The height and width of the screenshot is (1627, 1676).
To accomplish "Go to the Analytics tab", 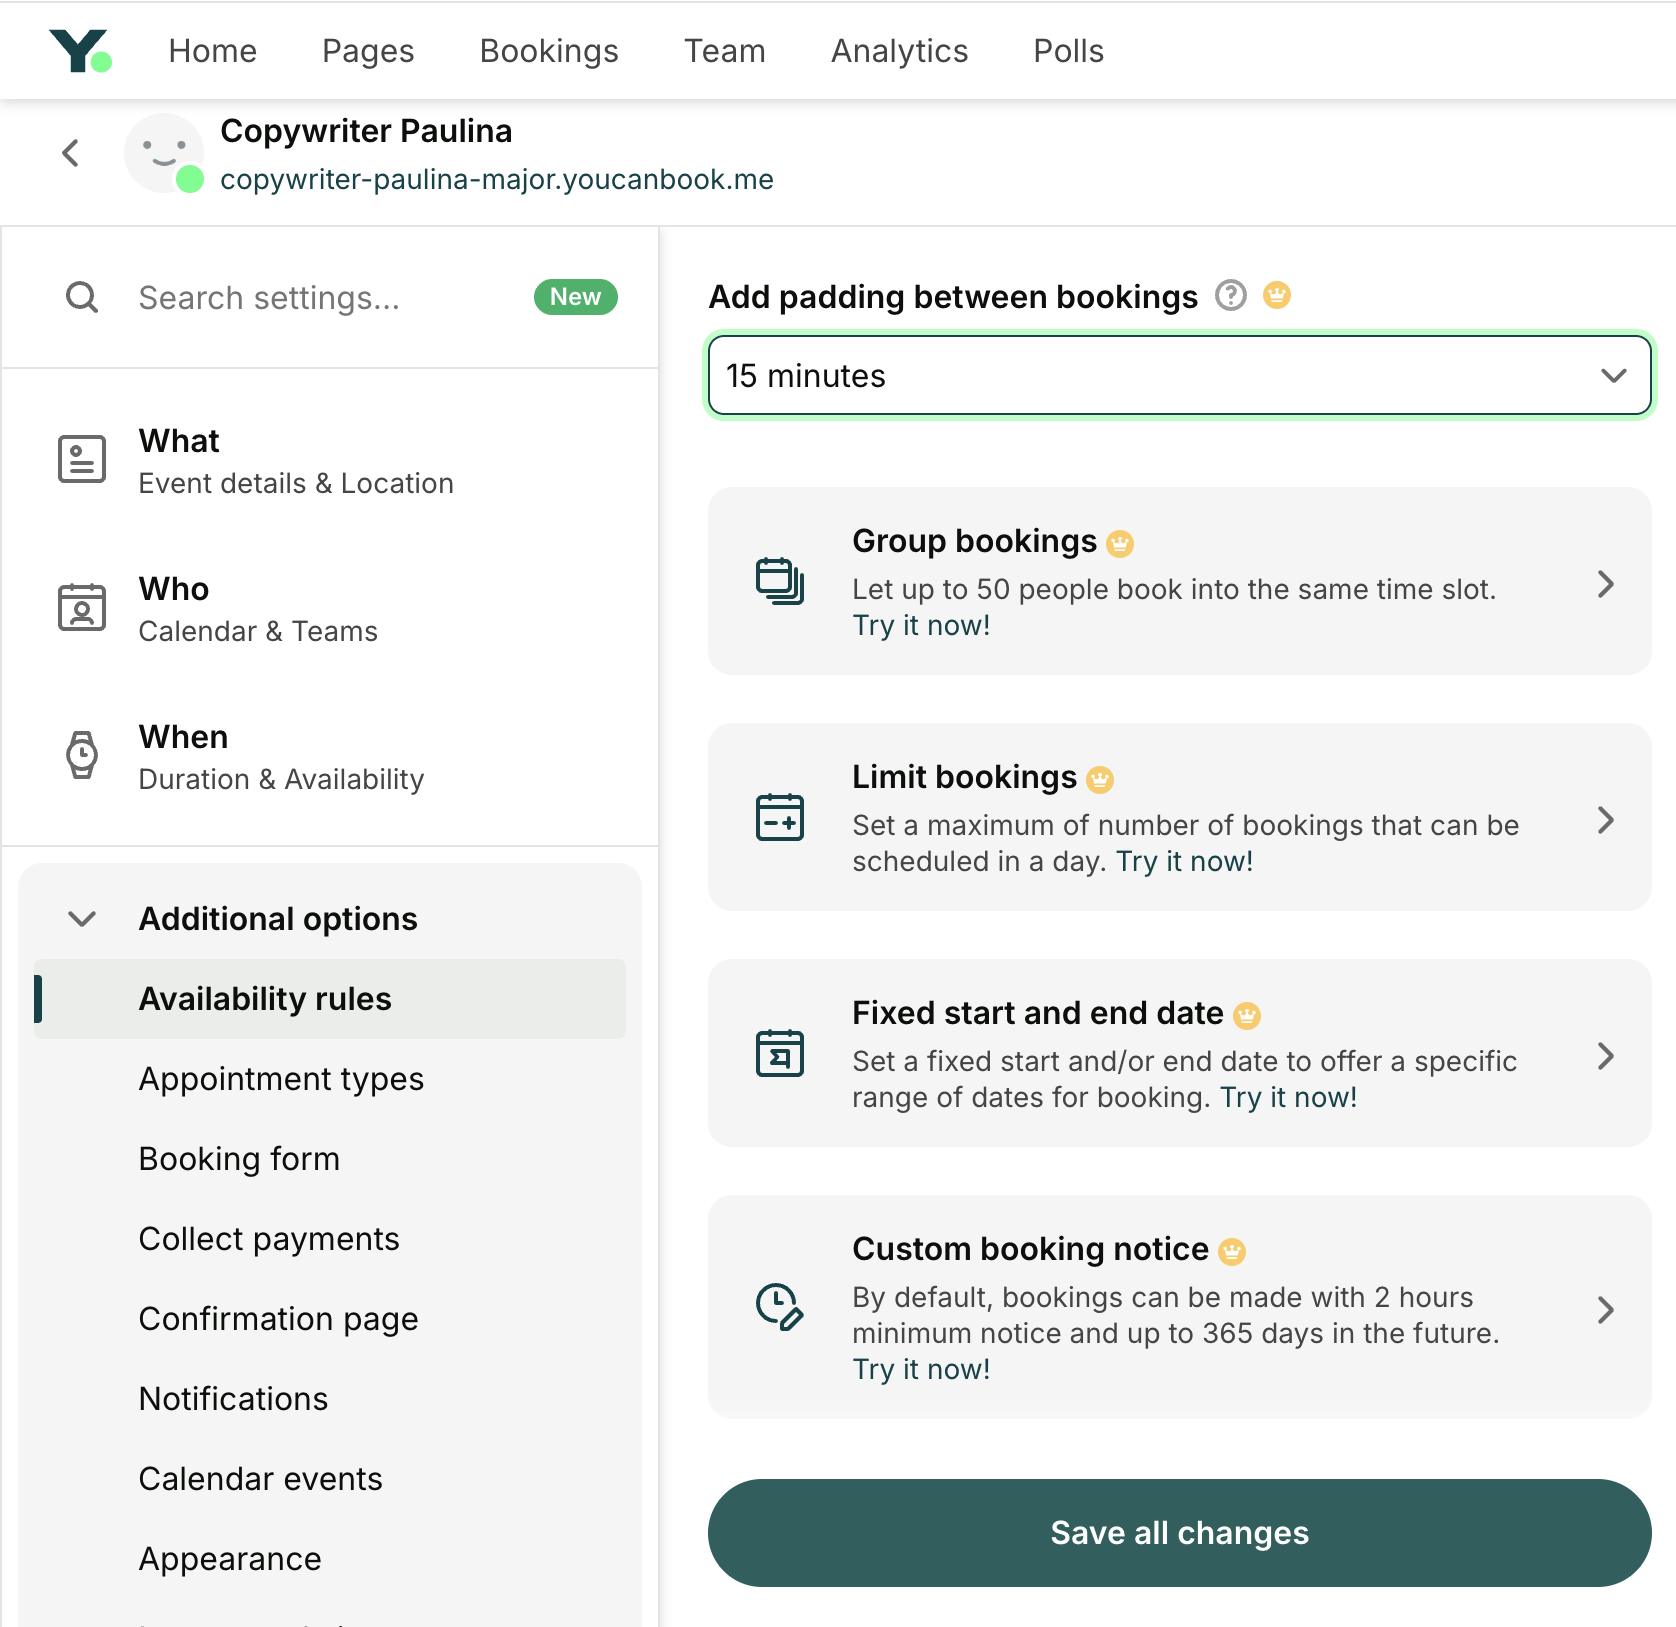I will pos(899,51).
